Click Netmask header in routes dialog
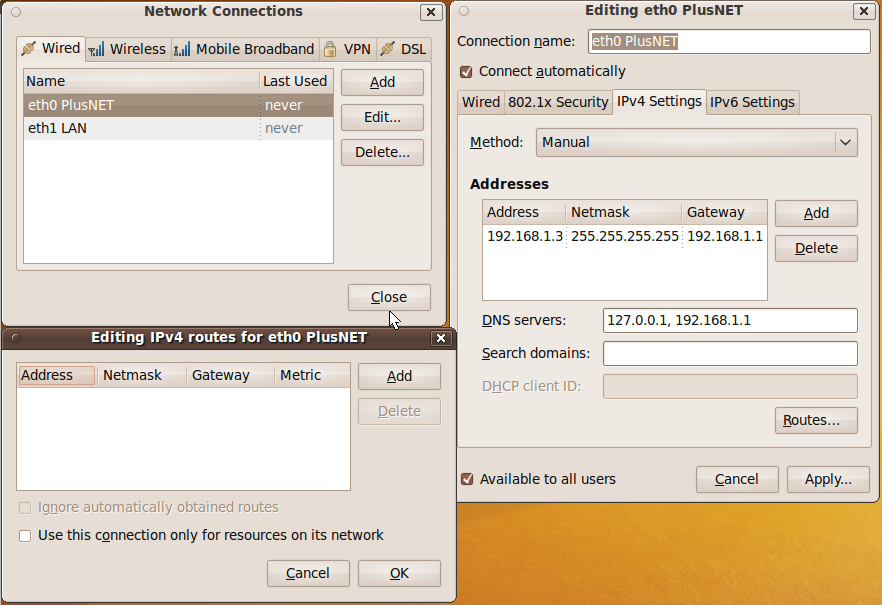This screenshot has width=882, height=605. (142, 375)
